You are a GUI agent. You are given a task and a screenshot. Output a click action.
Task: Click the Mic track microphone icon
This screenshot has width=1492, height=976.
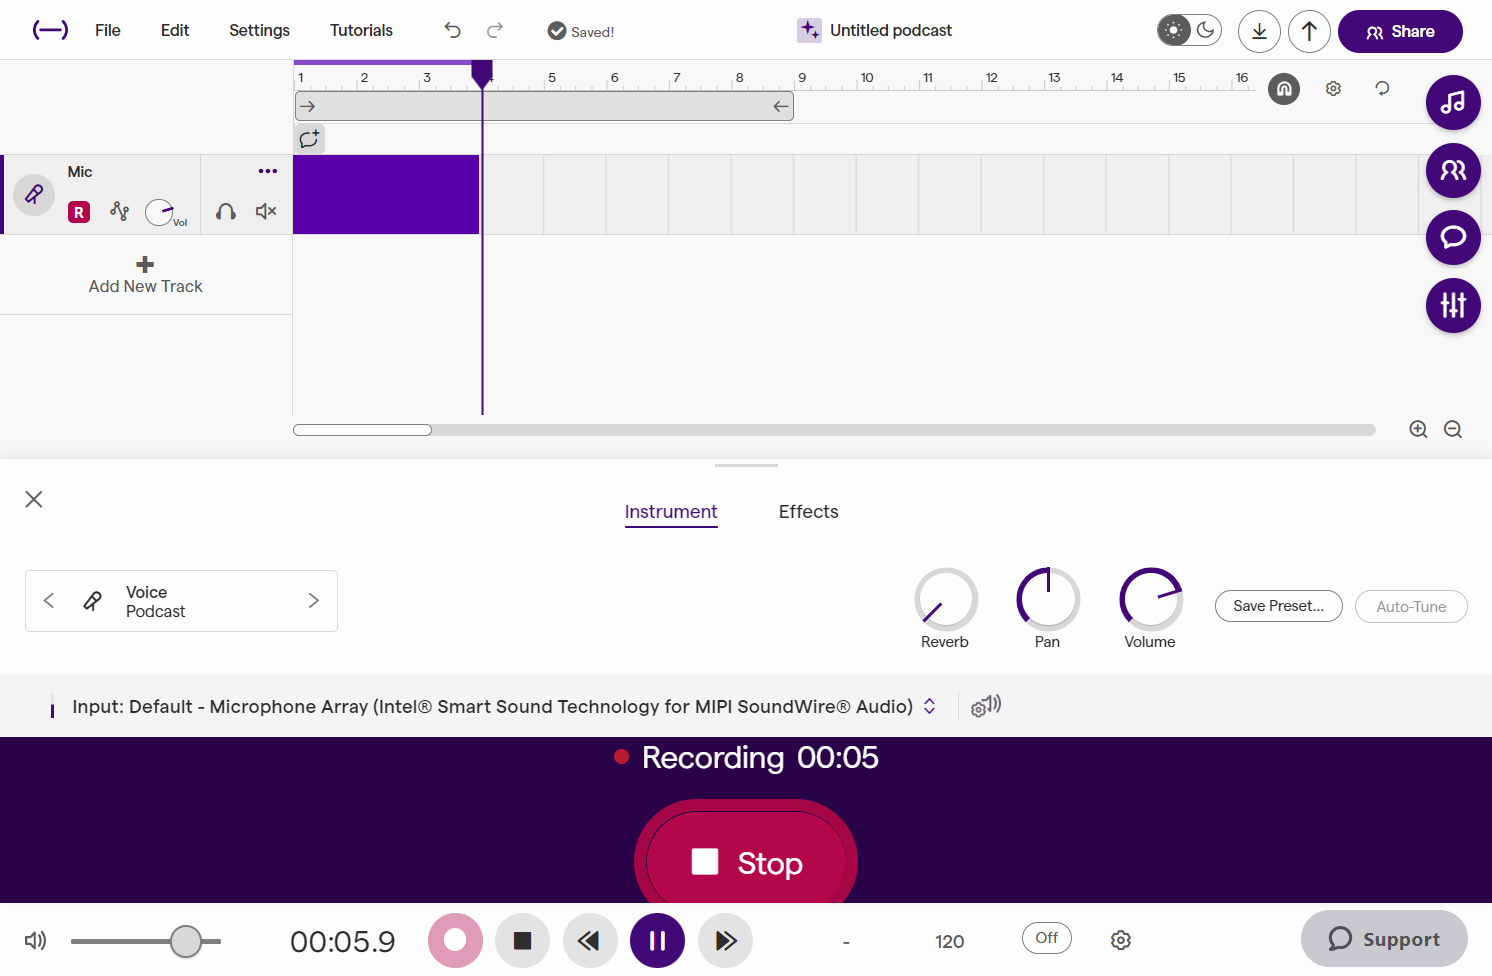tap(34, 194)
